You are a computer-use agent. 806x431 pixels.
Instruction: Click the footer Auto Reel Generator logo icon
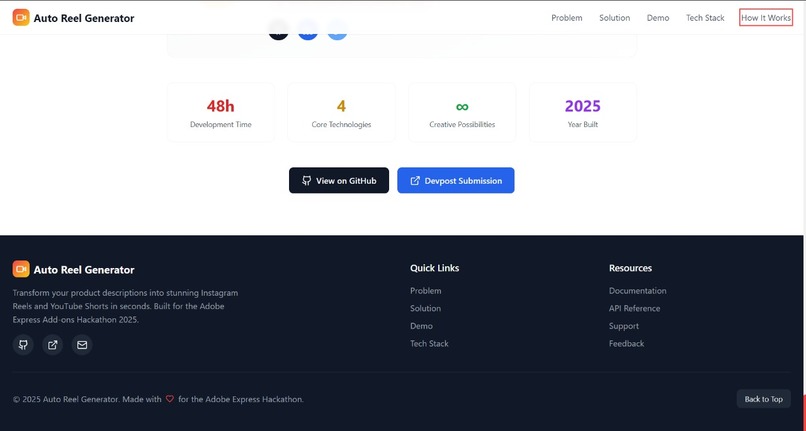click(21, 269)
